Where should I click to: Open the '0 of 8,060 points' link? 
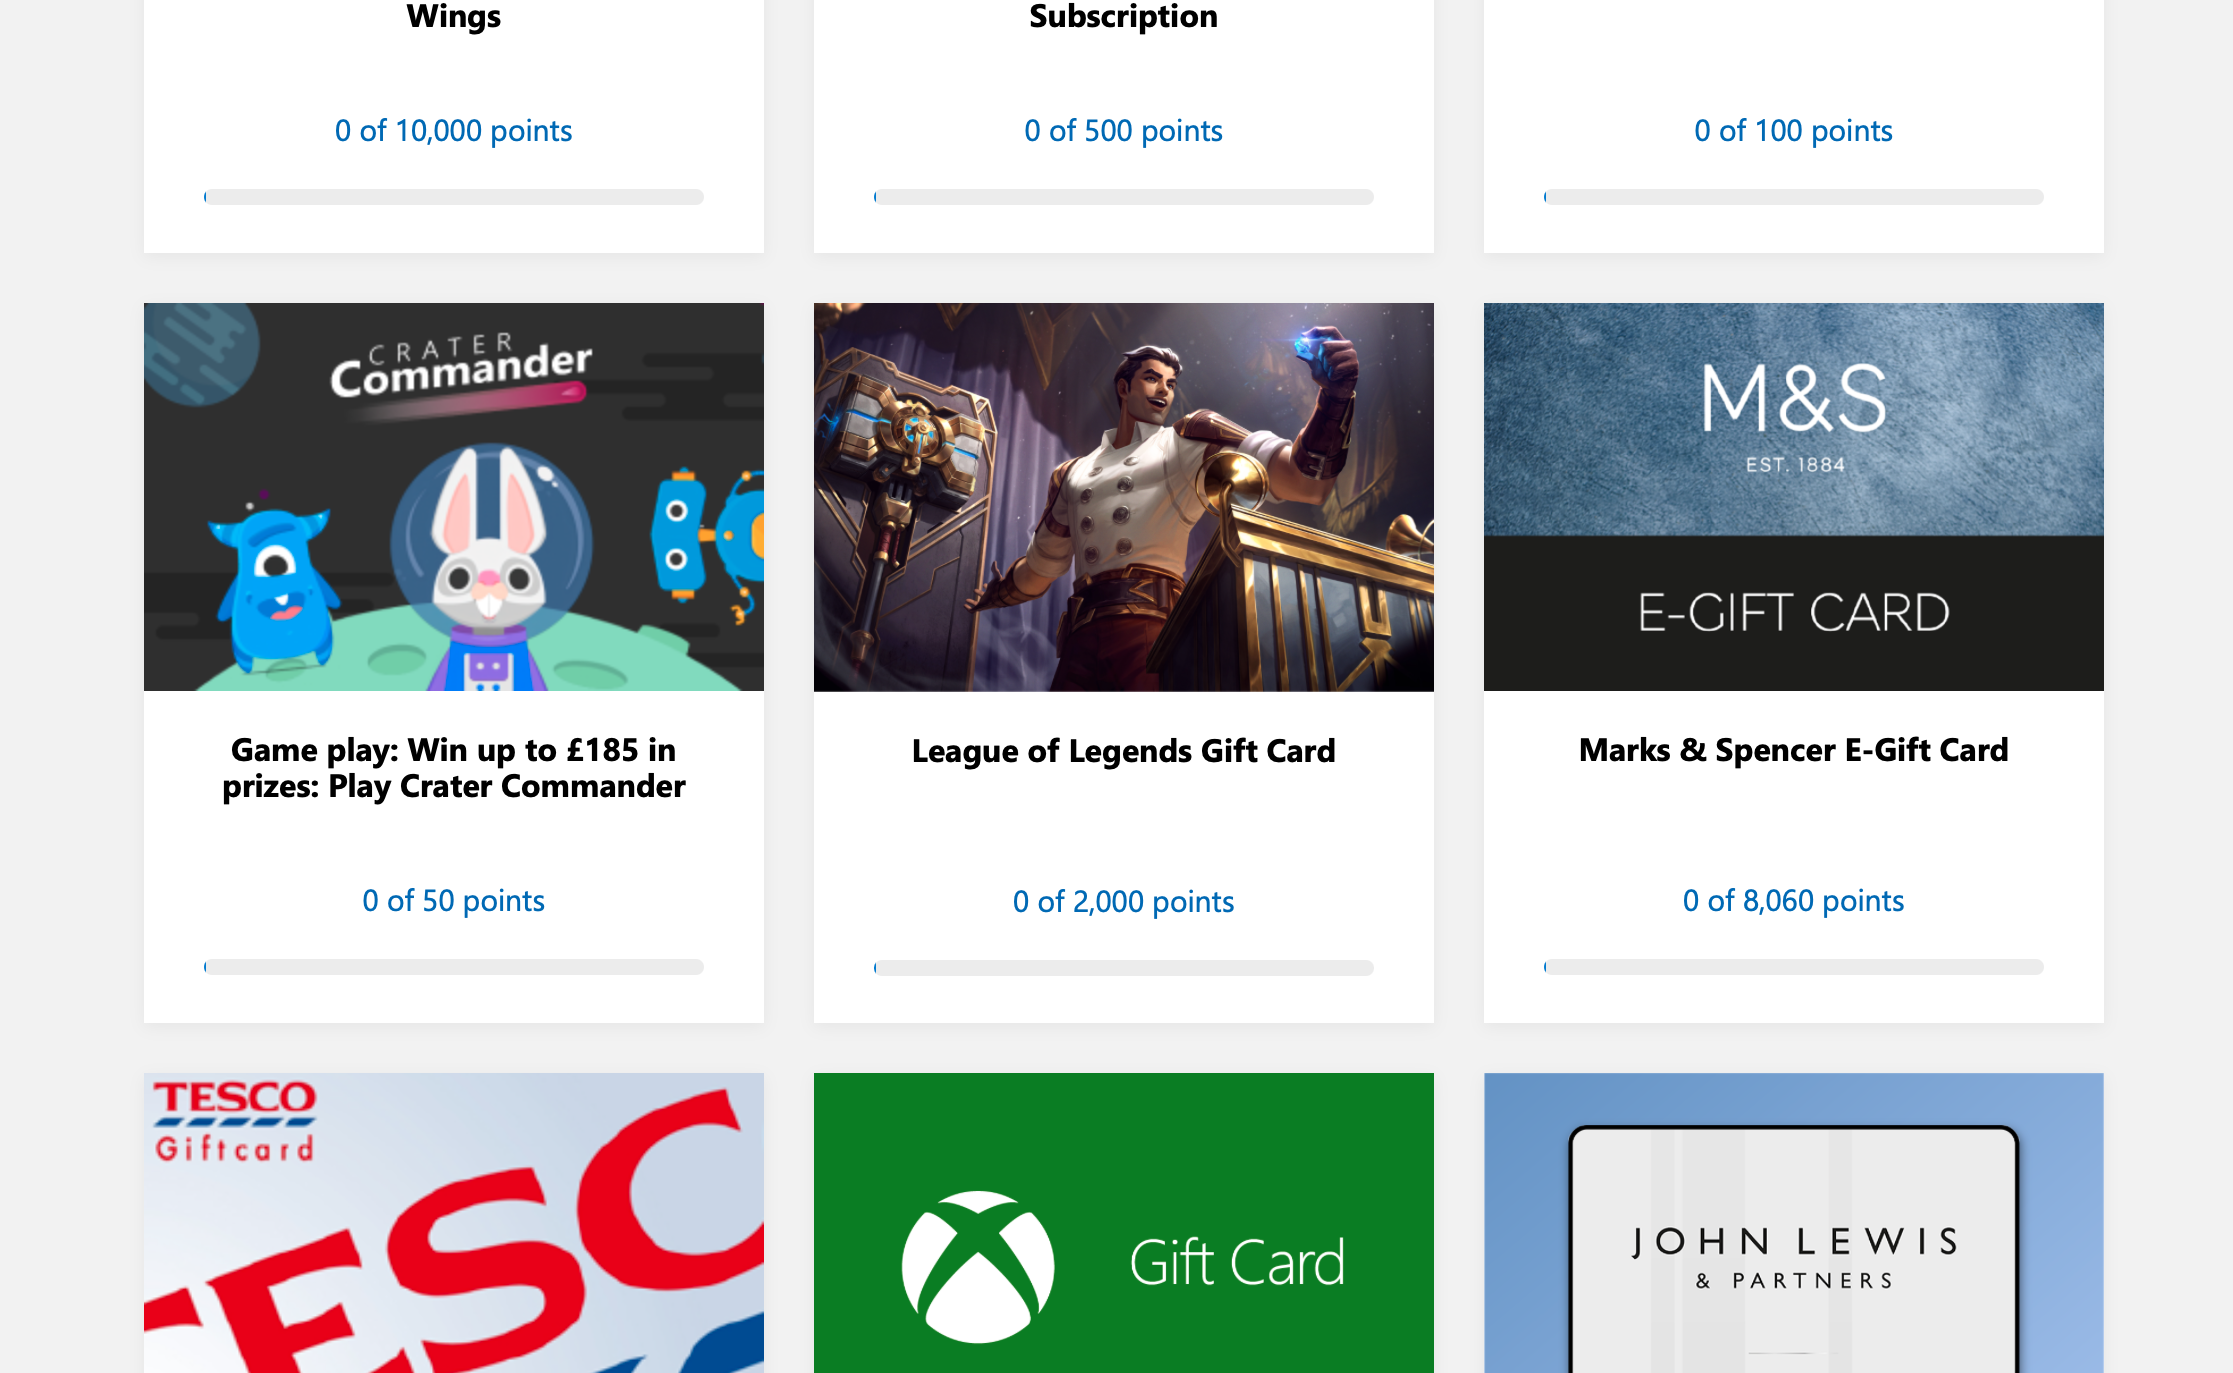[1793, 900]
